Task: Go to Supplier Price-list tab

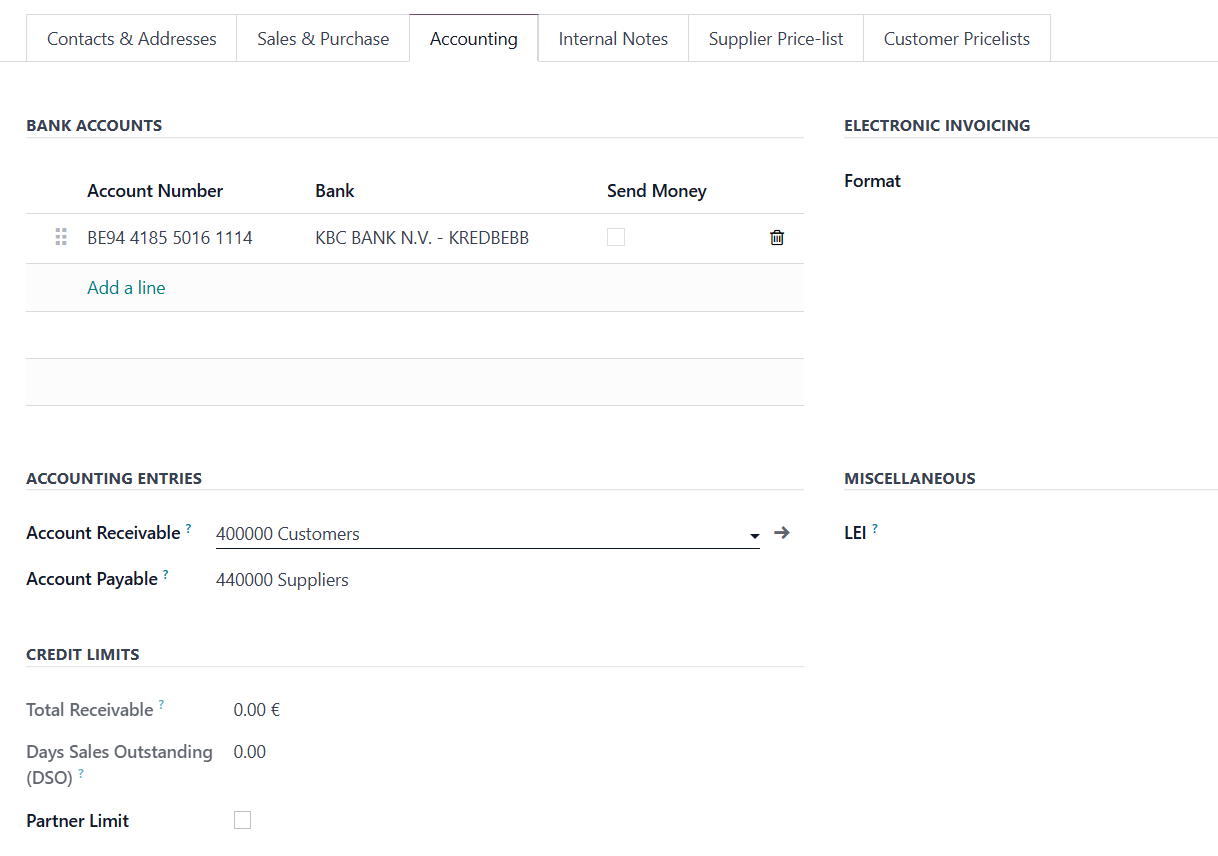Action: [776, 39]
